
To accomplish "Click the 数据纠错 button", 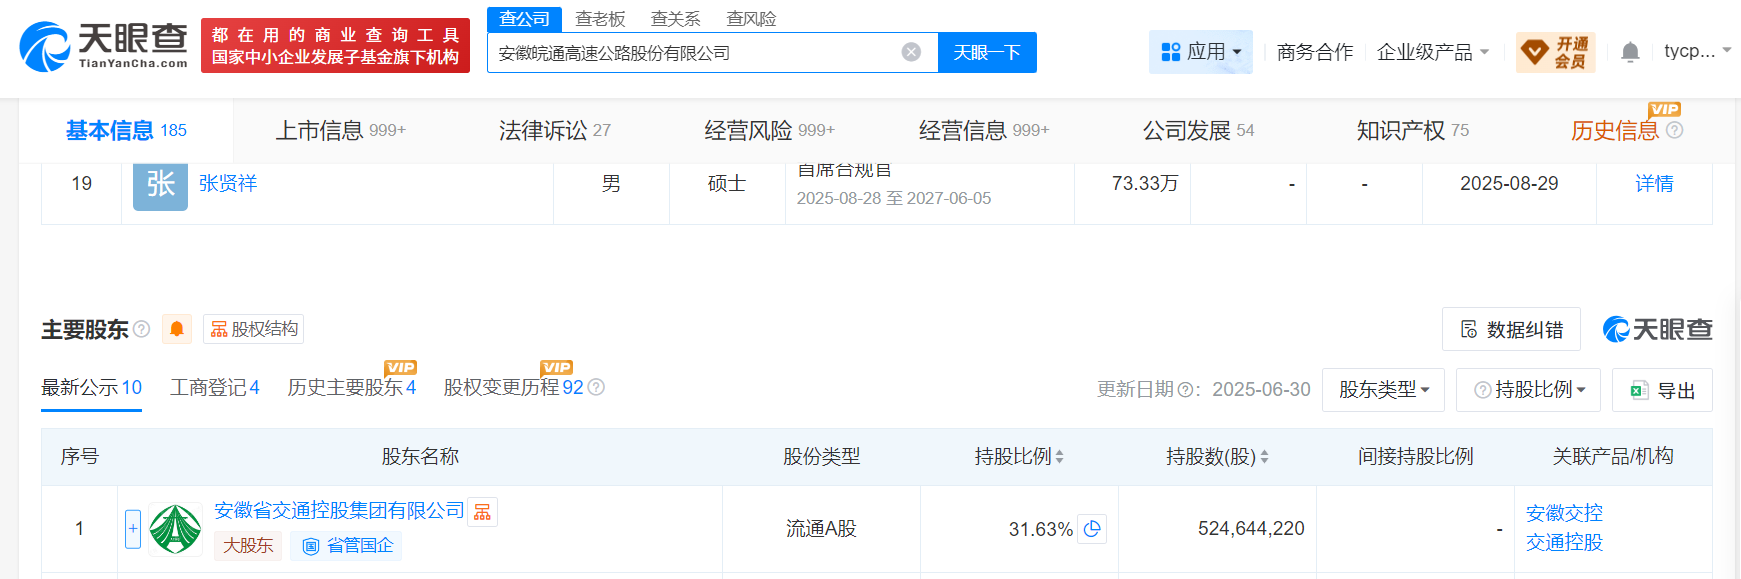I will (x=1511, y=329).
